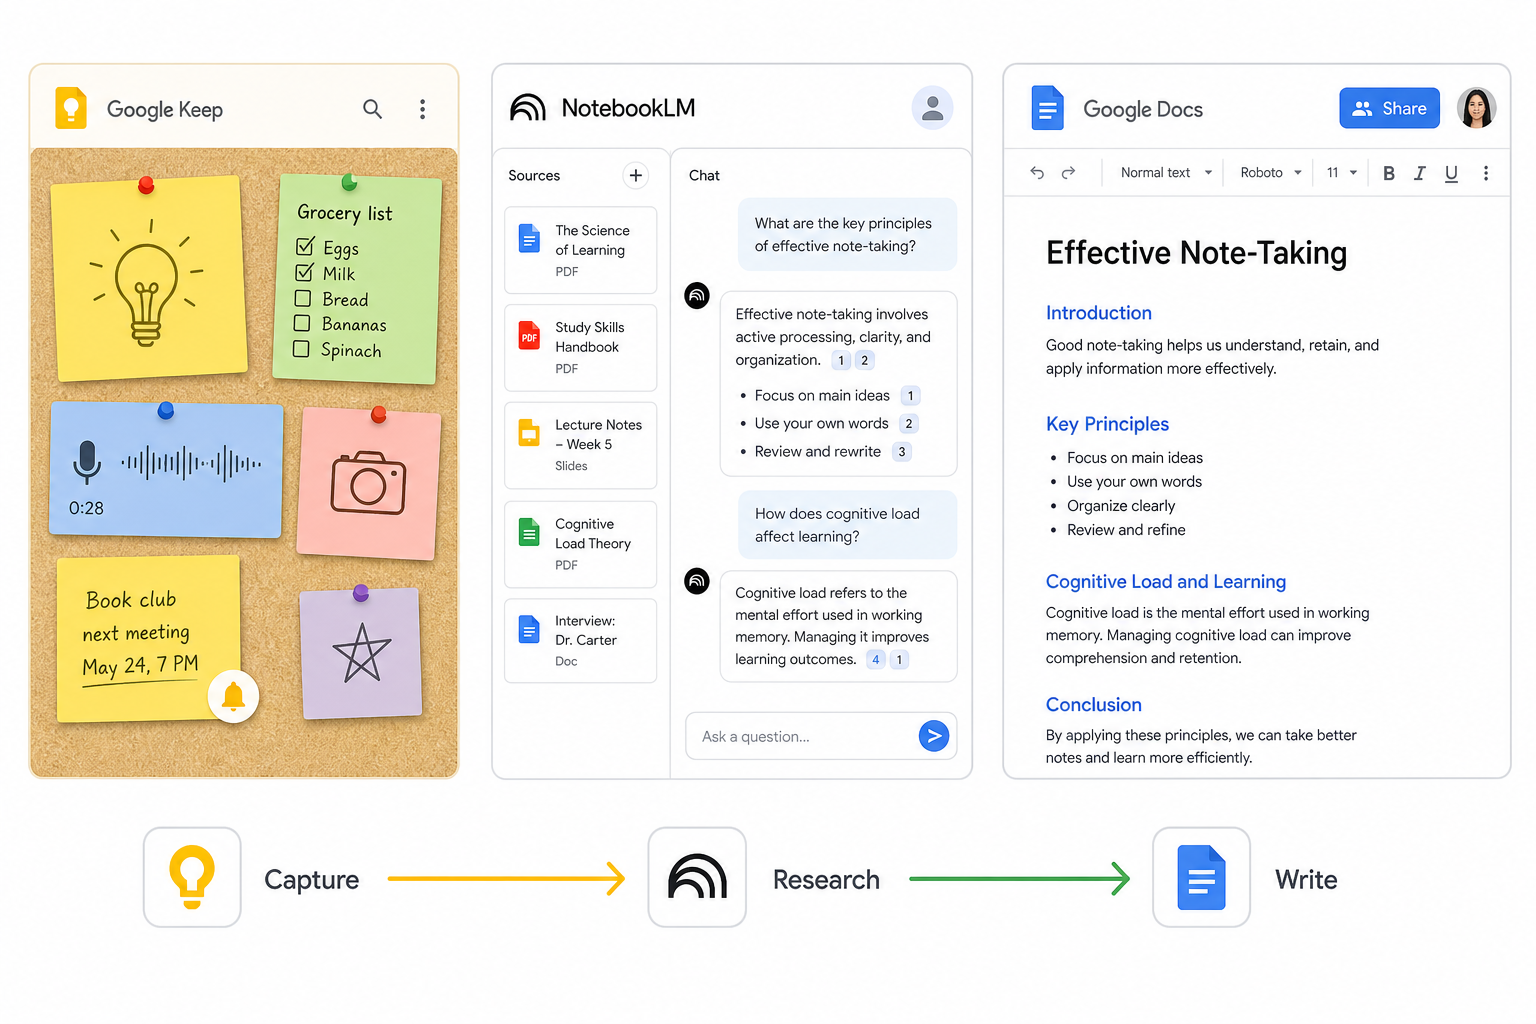The height and width of the screenshot is (1024, 1536).
Task: Click the Conclusion heading
Action: 1094,705
